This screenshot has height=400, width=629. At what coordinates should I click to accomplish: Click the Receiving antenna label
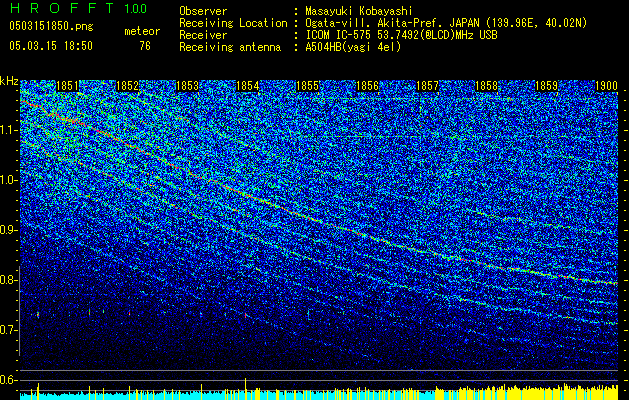[x=230, y=47]
